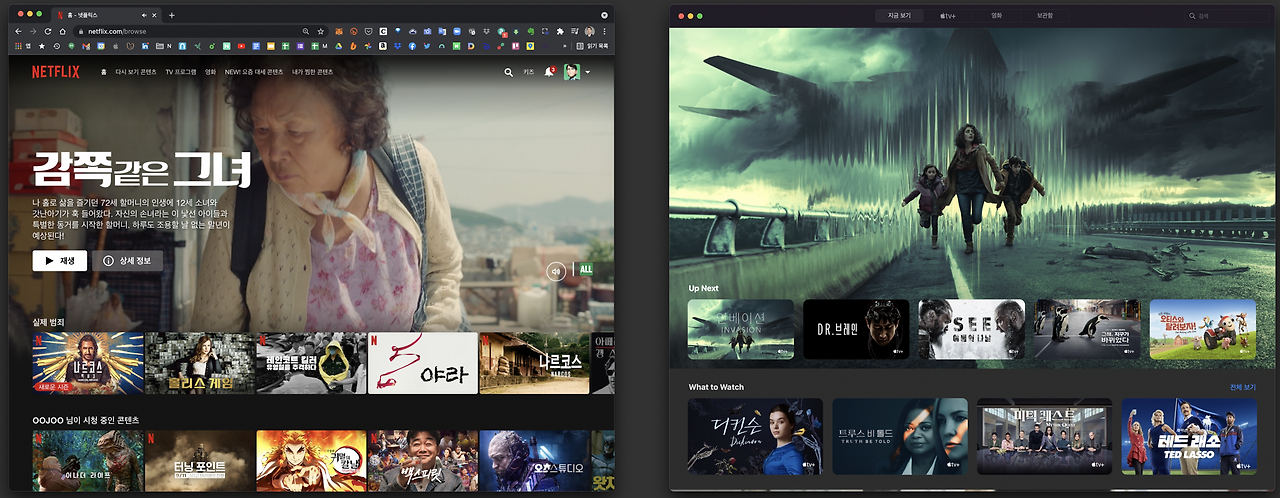Open the 나르코스 새로운 시즌 thumbnail
The image size is (1280, 498).
88,363
